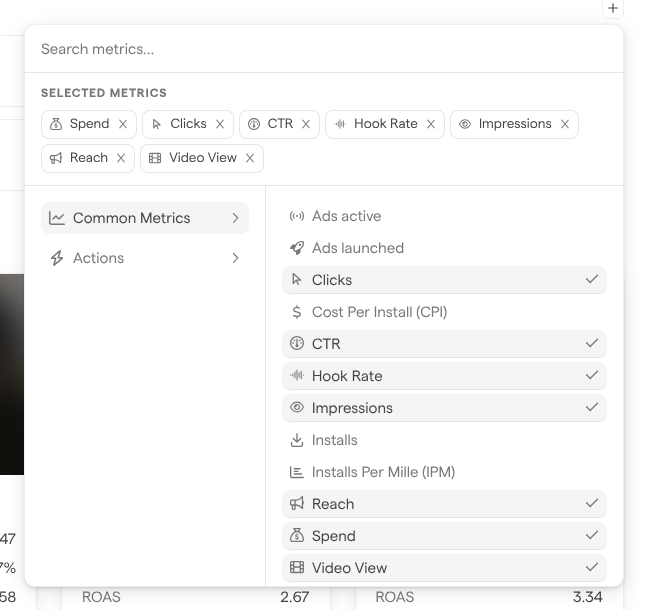Click the megaphone icon in Reach list row
The width and height of the screenshot is (648, 610).
(297, 503)
